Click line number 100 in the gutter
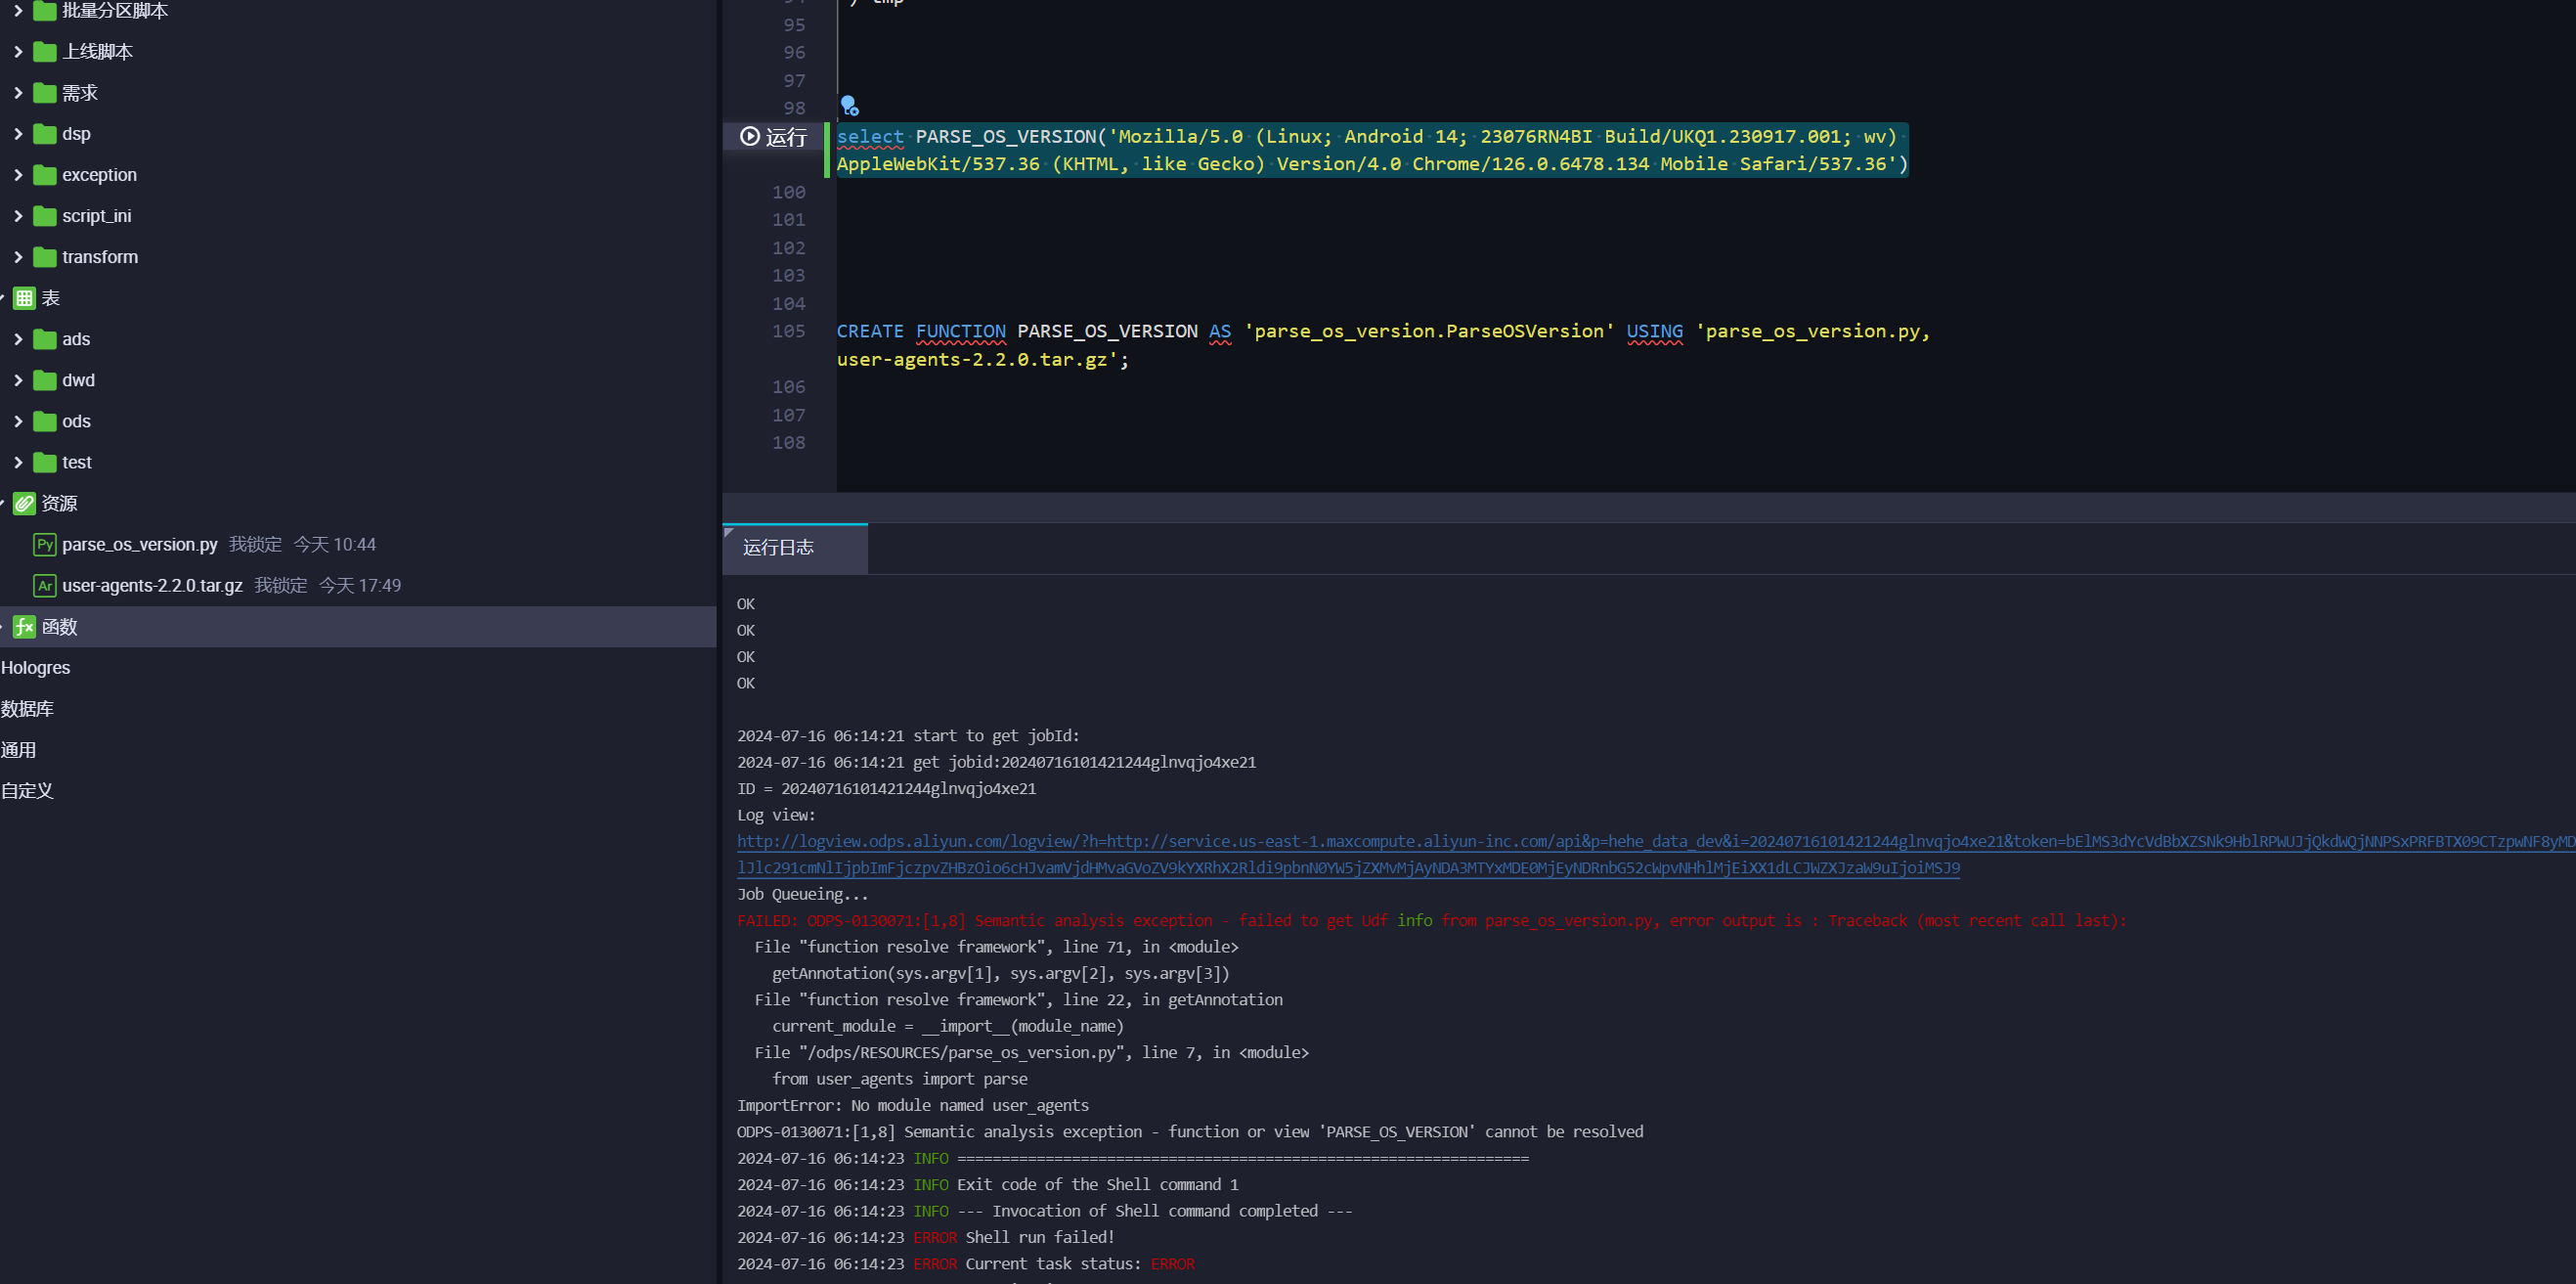 click(x=789, y=192)
